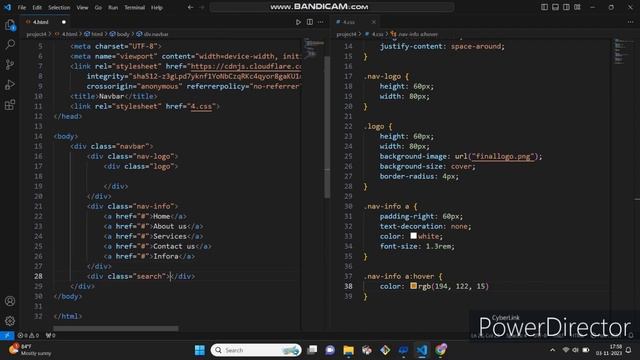Open the Terminal menu
This screenshot has height=360, width=640.
[134, 7]
